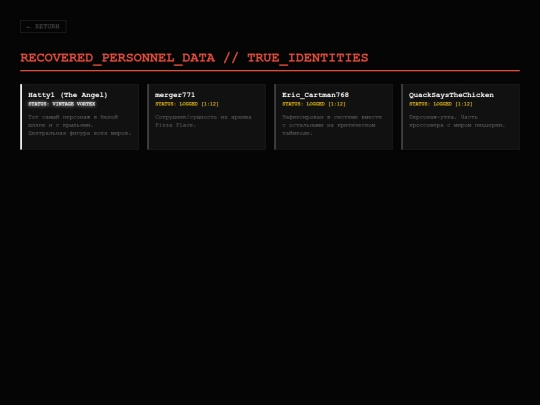The width and height of the screenshot is (540, 405).
Task: Open the Hatty1 (The Angel) card
Action: pos(80,117)
